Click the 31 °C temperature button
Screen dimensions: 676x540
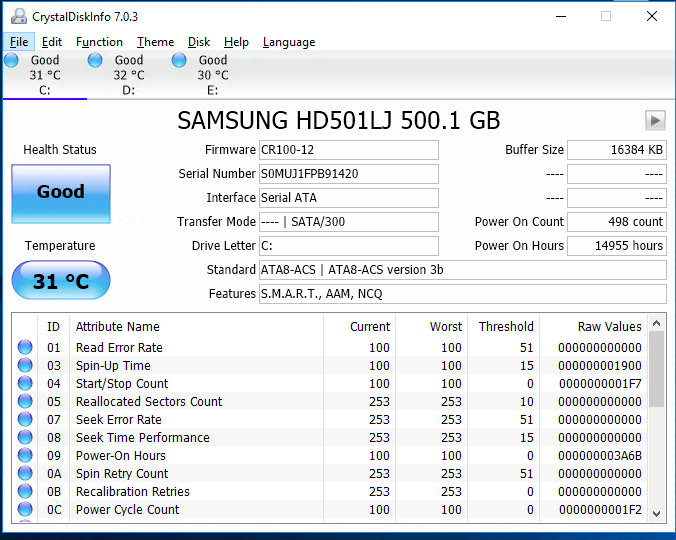pyautogui.click(x=61, y=282)
